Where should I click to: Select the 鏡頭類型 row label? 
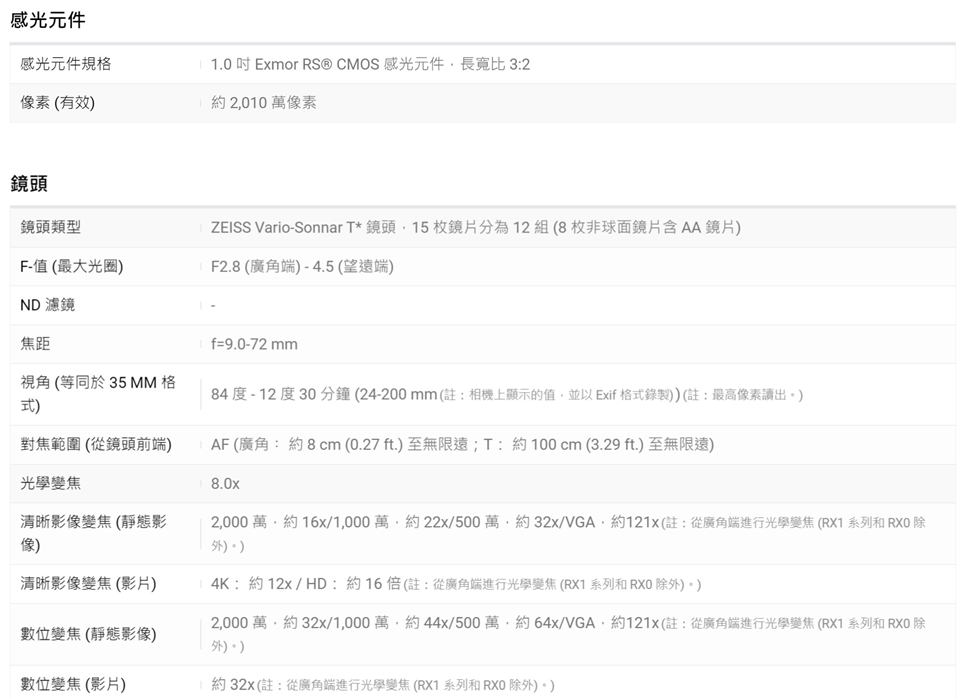coord(51,227)
